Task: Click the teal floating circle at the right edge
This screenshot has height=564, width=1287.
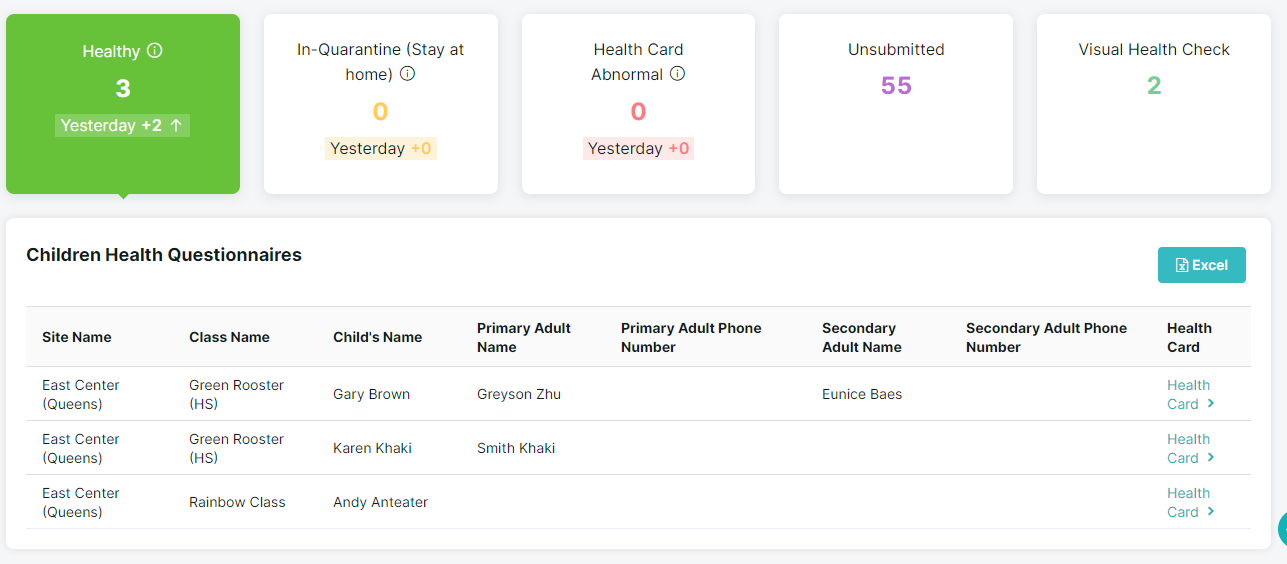Action: tap(1282, 529)
